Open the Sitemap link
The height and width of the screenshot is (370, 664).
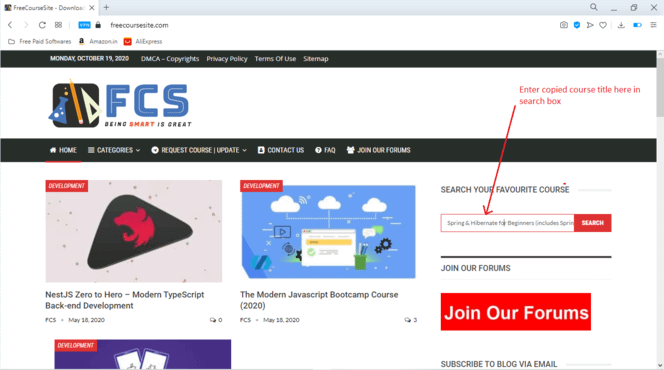click(x=315, y=59)
